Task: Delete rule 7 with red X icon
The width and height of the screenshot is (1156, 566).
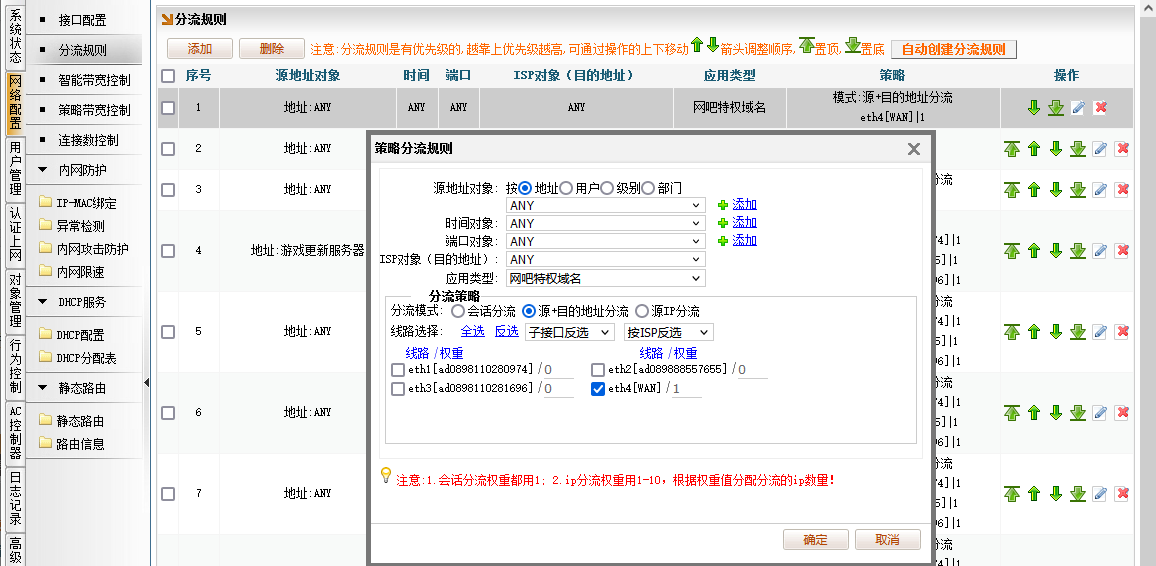Action: tap(1122, 493)
